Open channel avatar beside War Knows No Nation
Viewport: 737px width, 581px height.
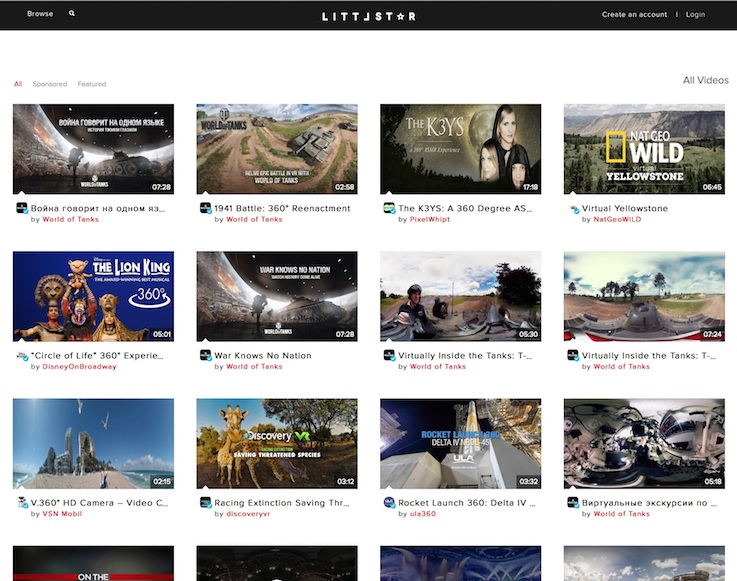pos(205,355)
